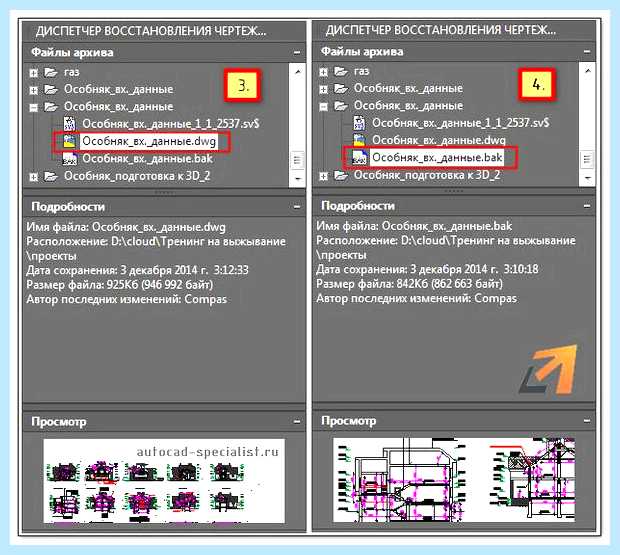
Task: Select Особняк_подготовка к 3D_2 label in right panel
Action: tap(427, 176)
